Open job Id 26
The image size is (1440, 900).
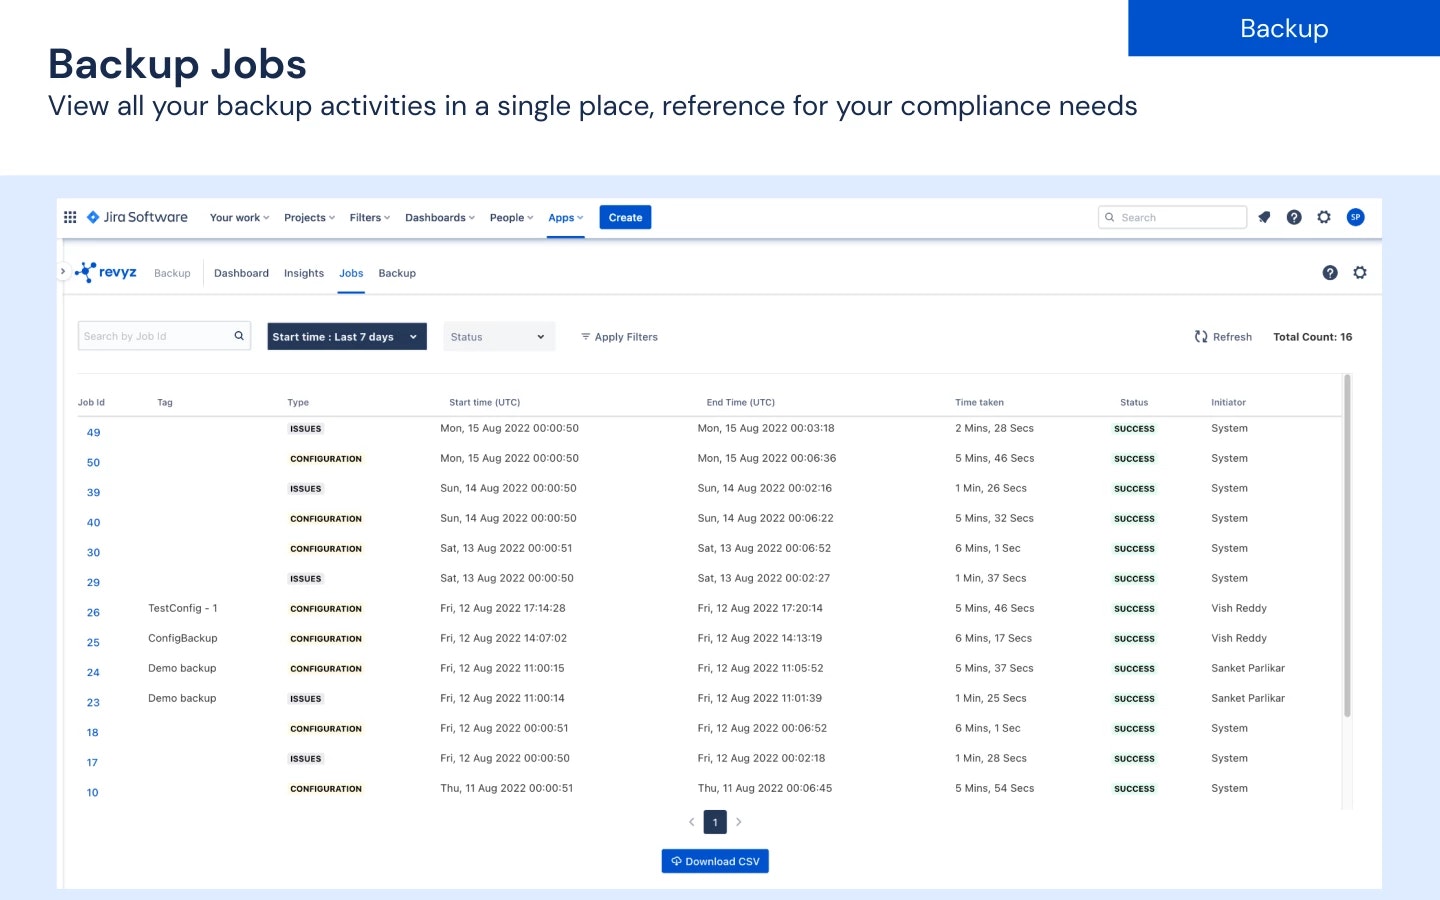[93, 613]
